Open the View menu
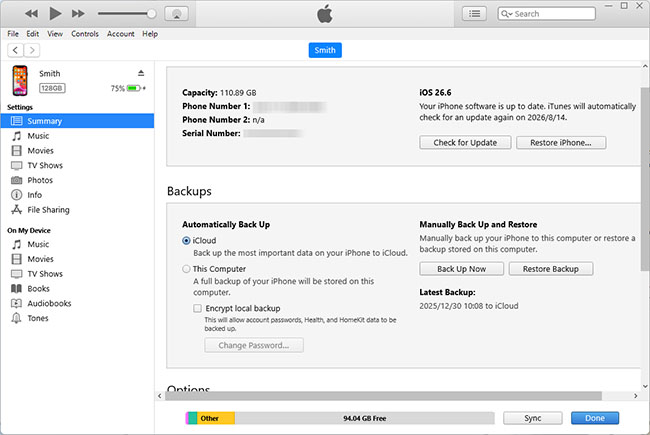Image resolution: width=650 pixels, height=435 pixels. point(55,34)
